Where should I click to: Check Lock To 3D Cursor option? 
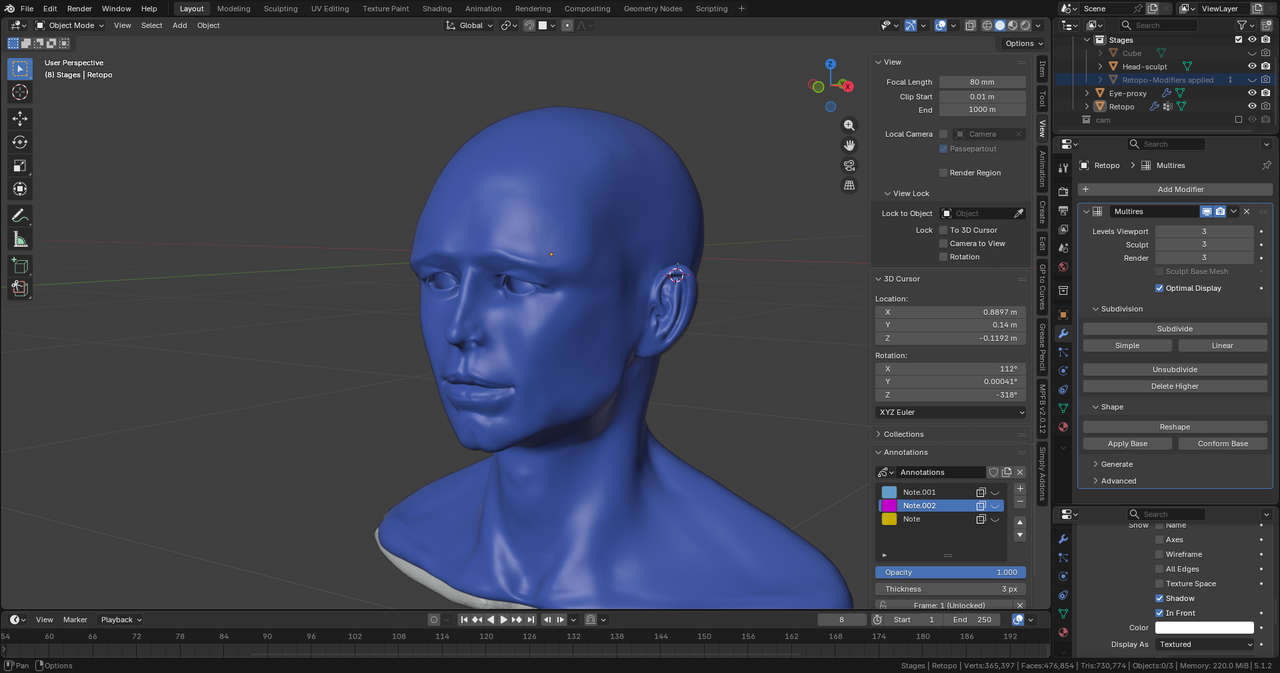(x=943, y=230)
